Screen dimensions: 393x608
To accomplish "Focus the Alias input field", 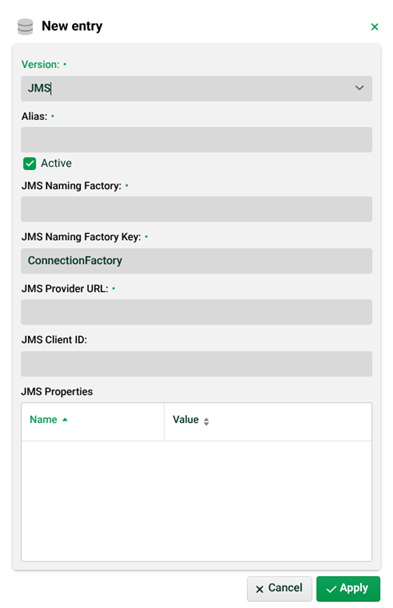I will 196,140.
